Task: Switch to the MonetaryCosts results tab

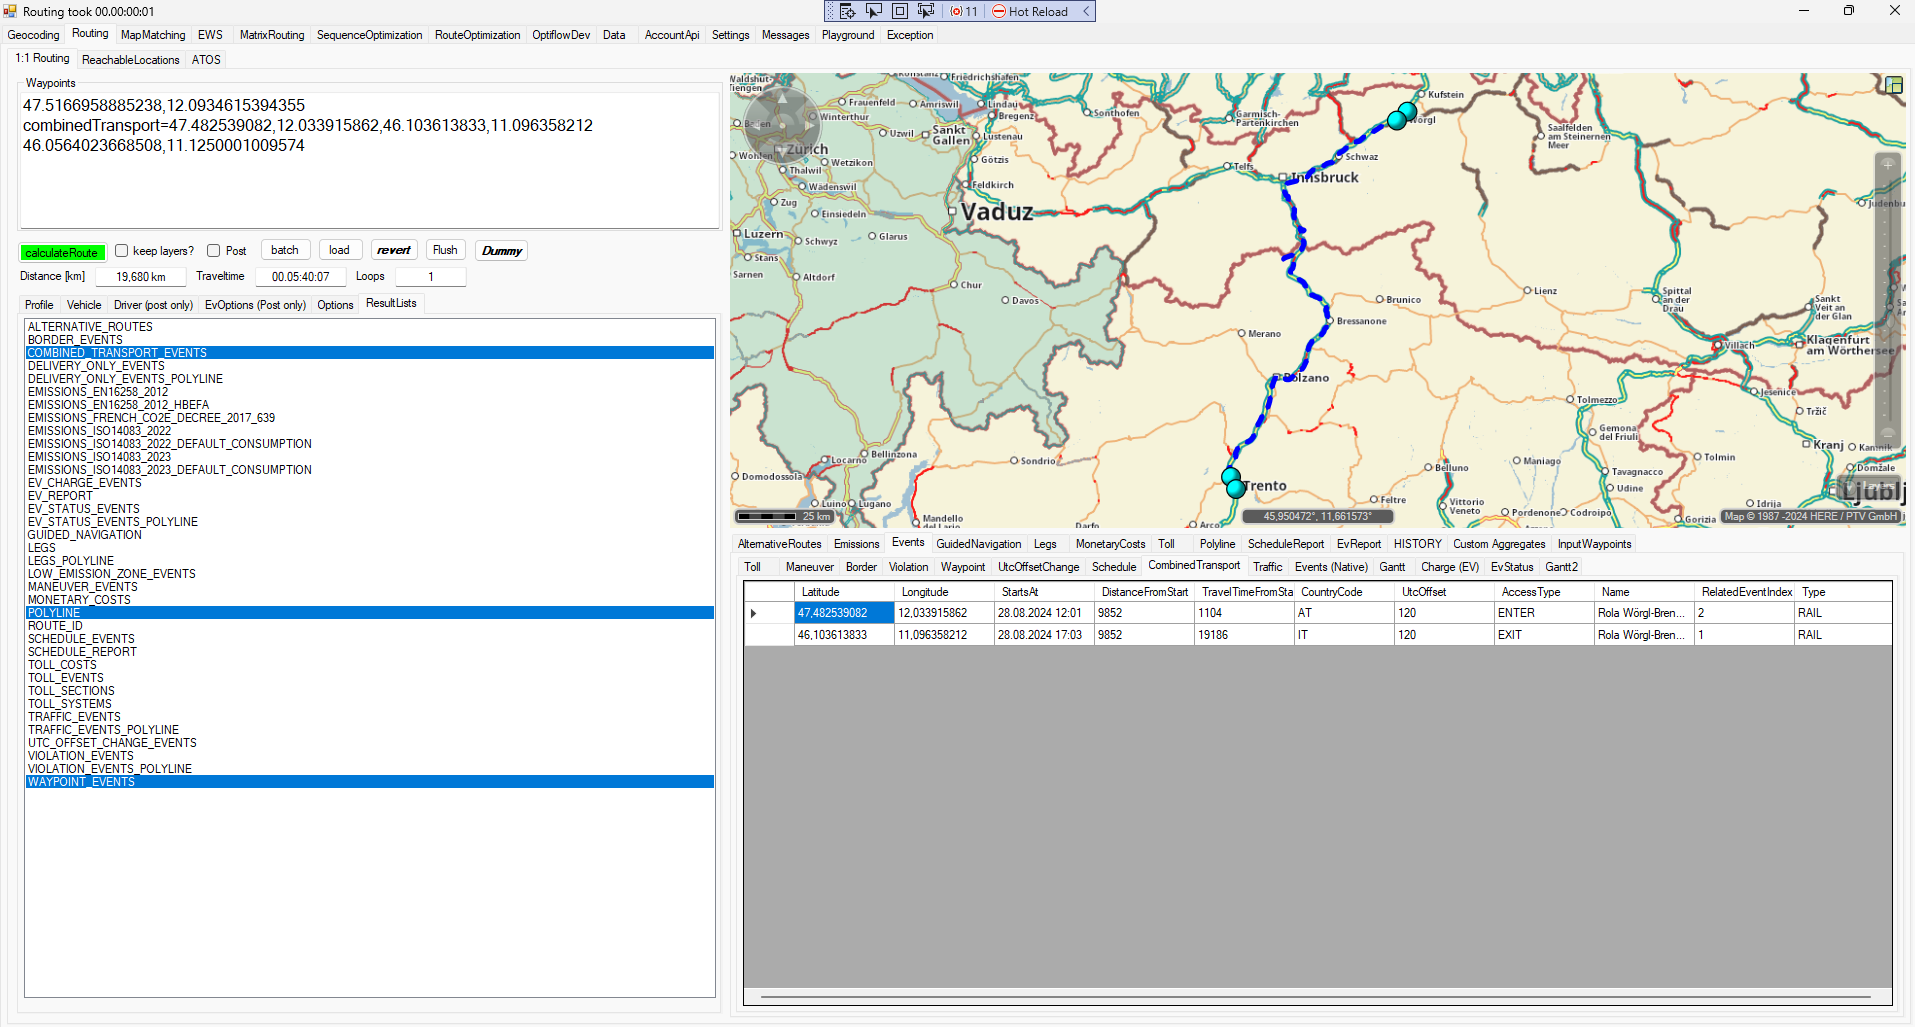Action: [1110, 544]
